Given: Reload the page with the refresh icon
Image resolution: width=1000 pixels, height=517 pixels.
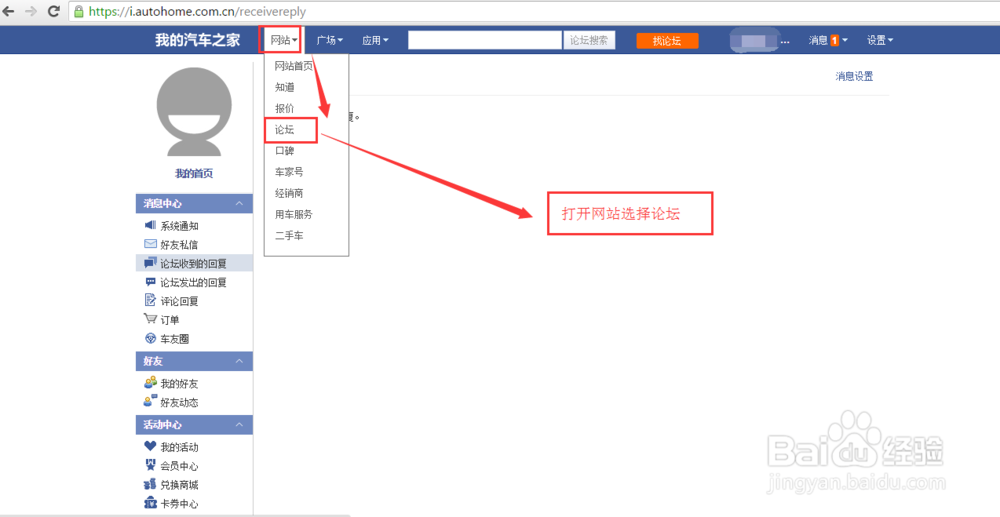Looking at the screenshot, I should click(x=54, y=11).
